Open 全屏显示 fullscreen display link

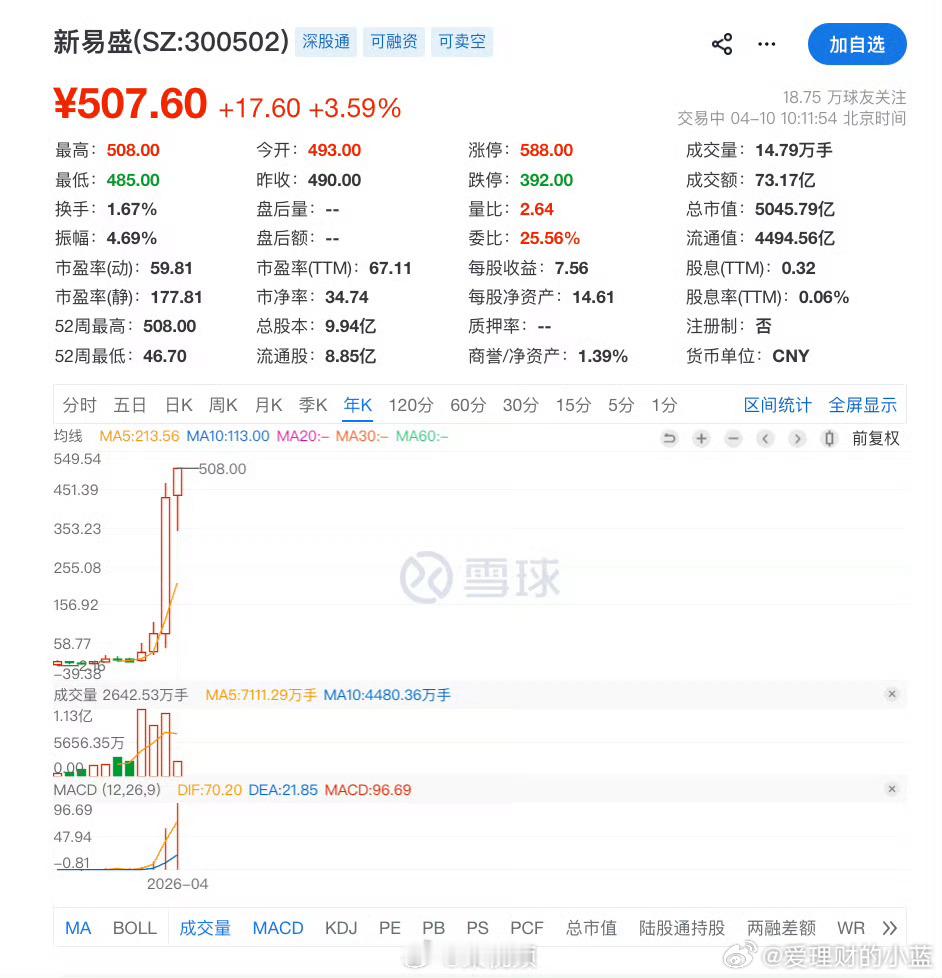point(862,405)
